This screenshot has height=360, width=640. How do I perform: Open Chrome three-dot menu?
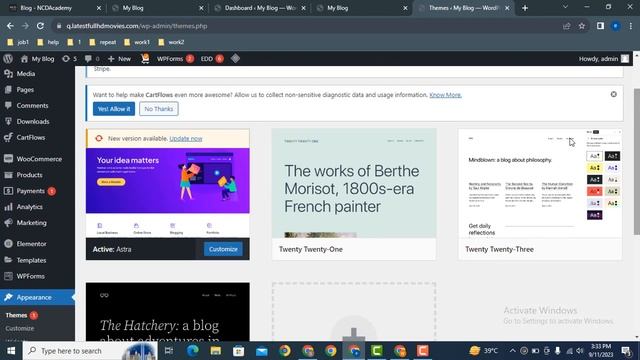[x=631, y=26]
